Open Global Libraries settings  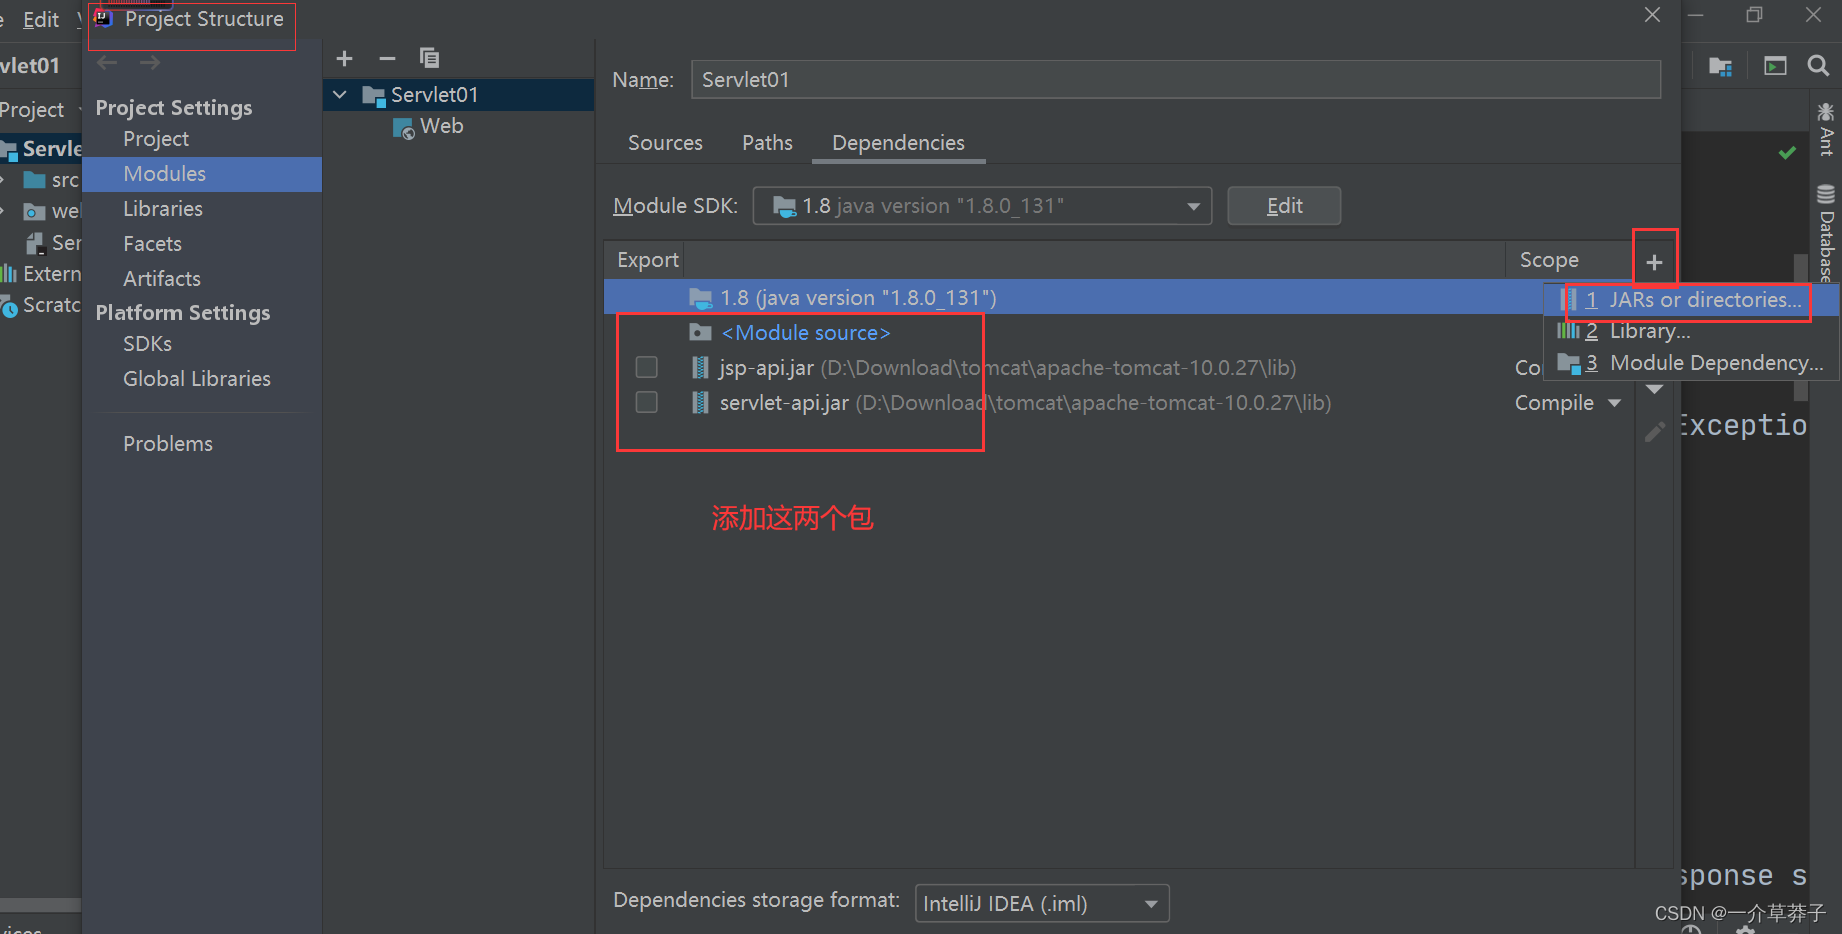197,379
